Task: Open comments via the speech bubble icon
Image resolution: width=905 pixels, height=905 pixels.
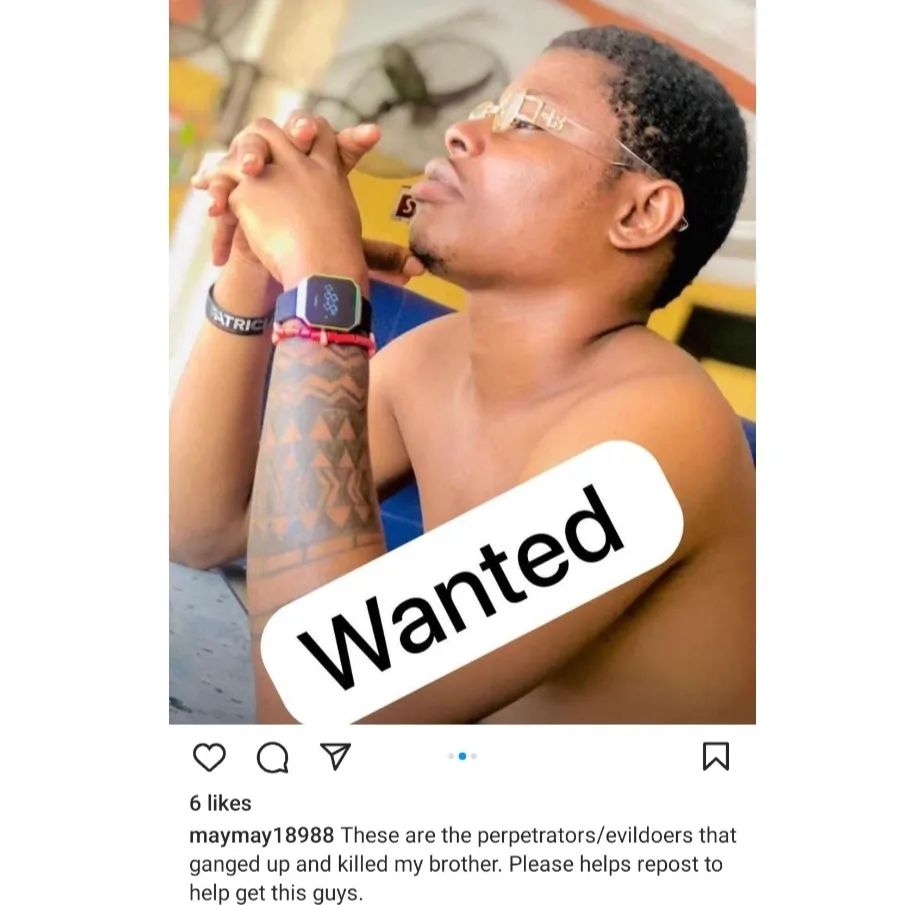Action: (x=272, y=757)
